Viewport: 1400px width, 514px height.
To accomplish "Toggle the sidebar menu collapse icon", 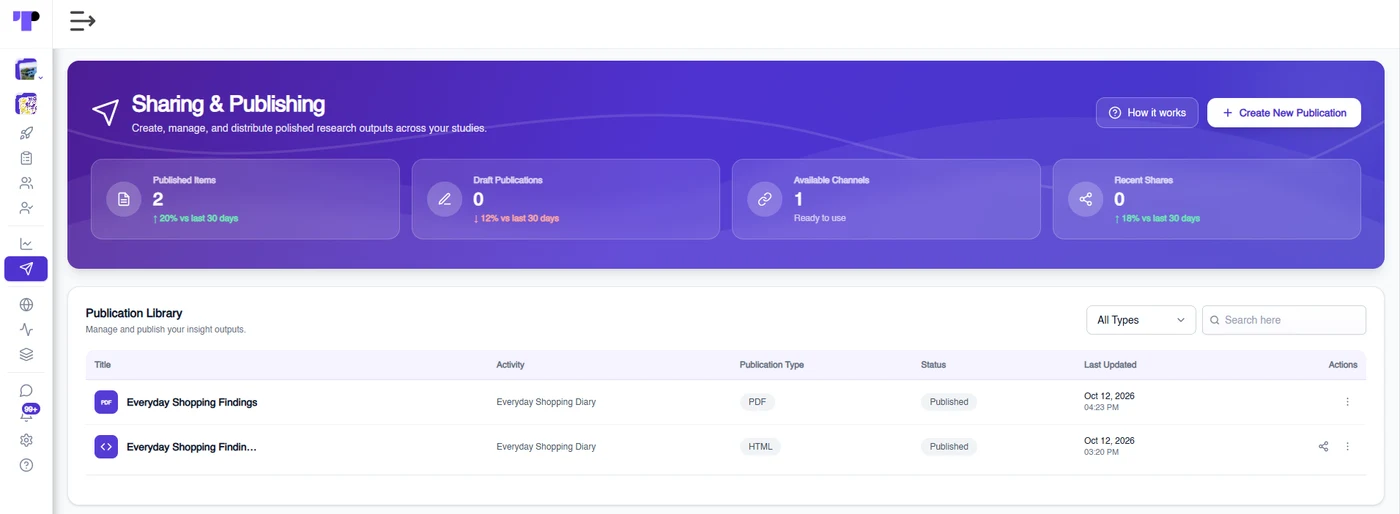I will [83, 21].
